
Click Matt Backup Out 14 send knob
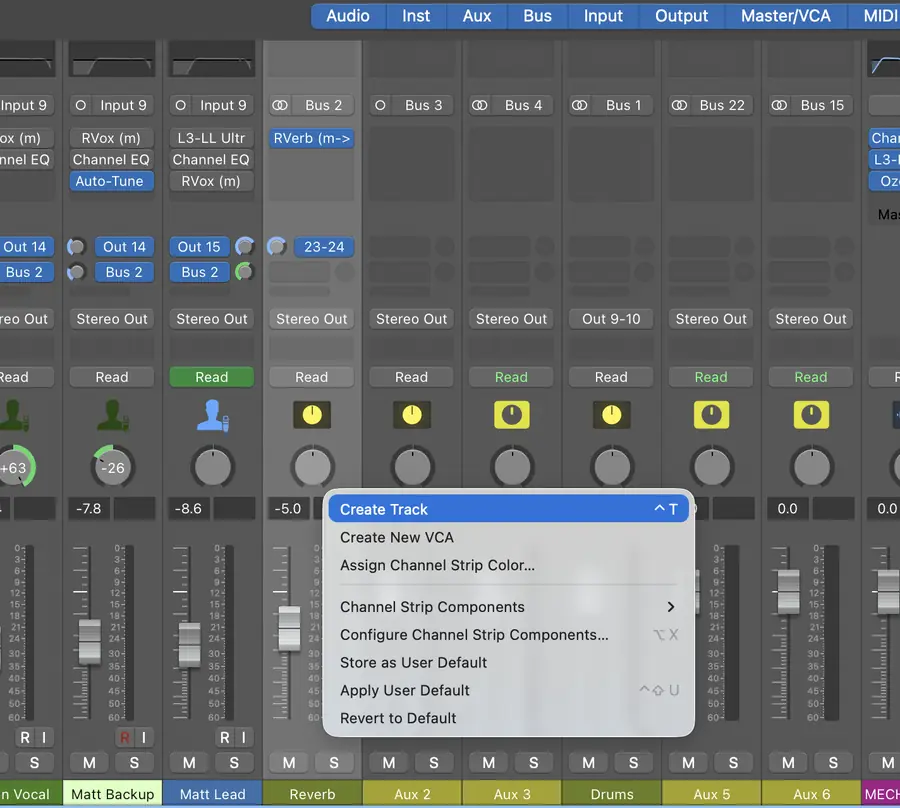[76, 247]
